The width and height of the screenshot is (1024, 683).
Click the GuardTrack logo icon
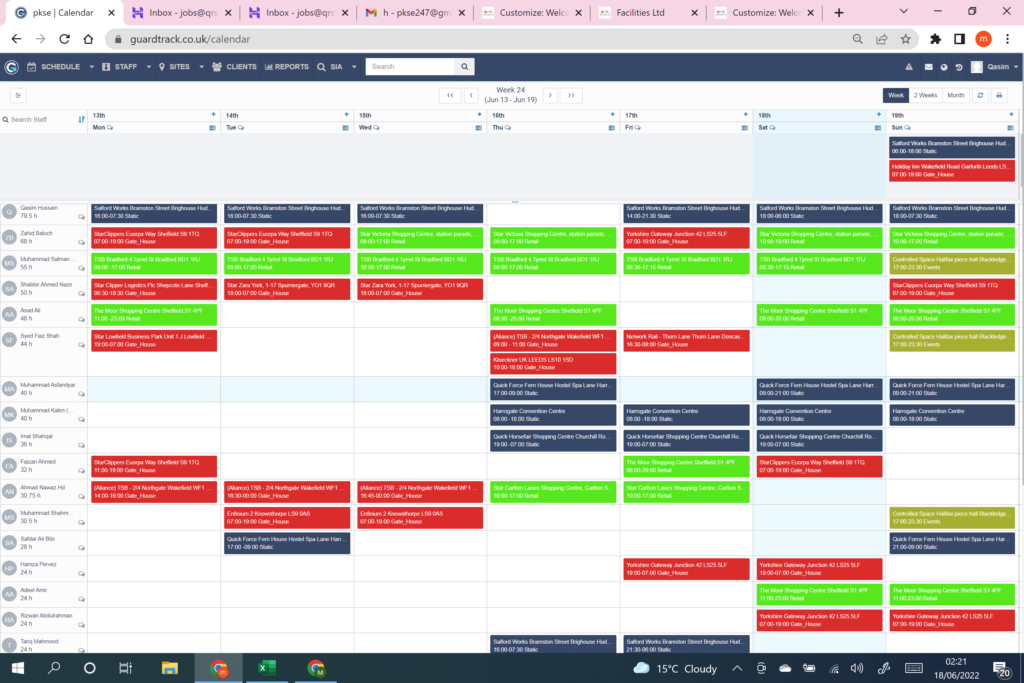click(11, 67)
